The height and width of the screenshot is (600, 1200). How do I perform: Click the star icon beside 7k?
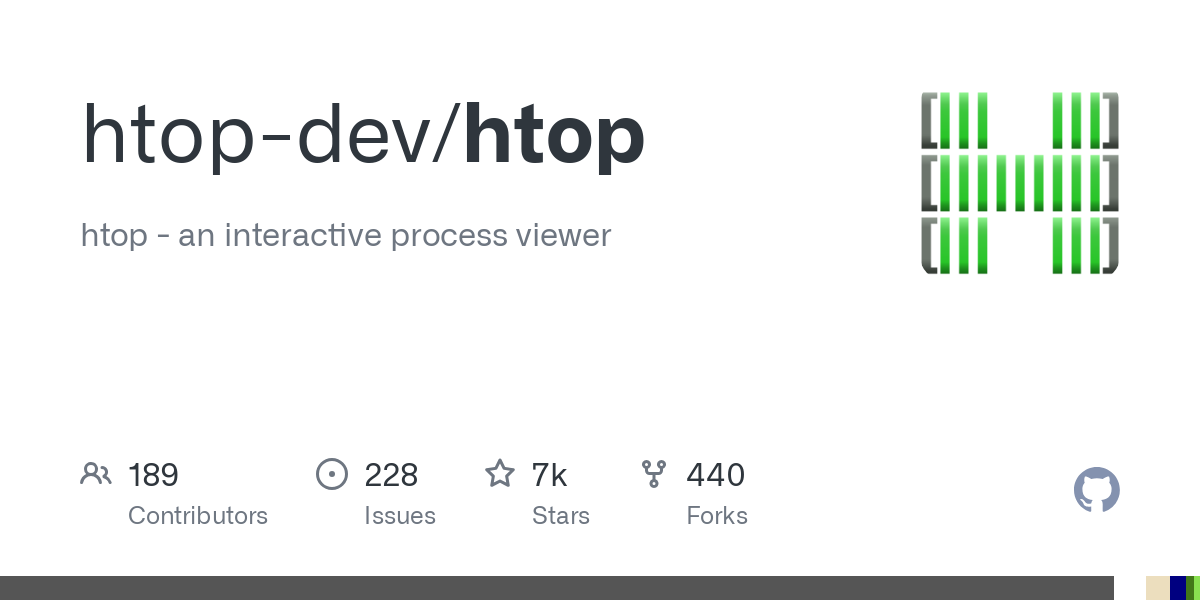500,474
